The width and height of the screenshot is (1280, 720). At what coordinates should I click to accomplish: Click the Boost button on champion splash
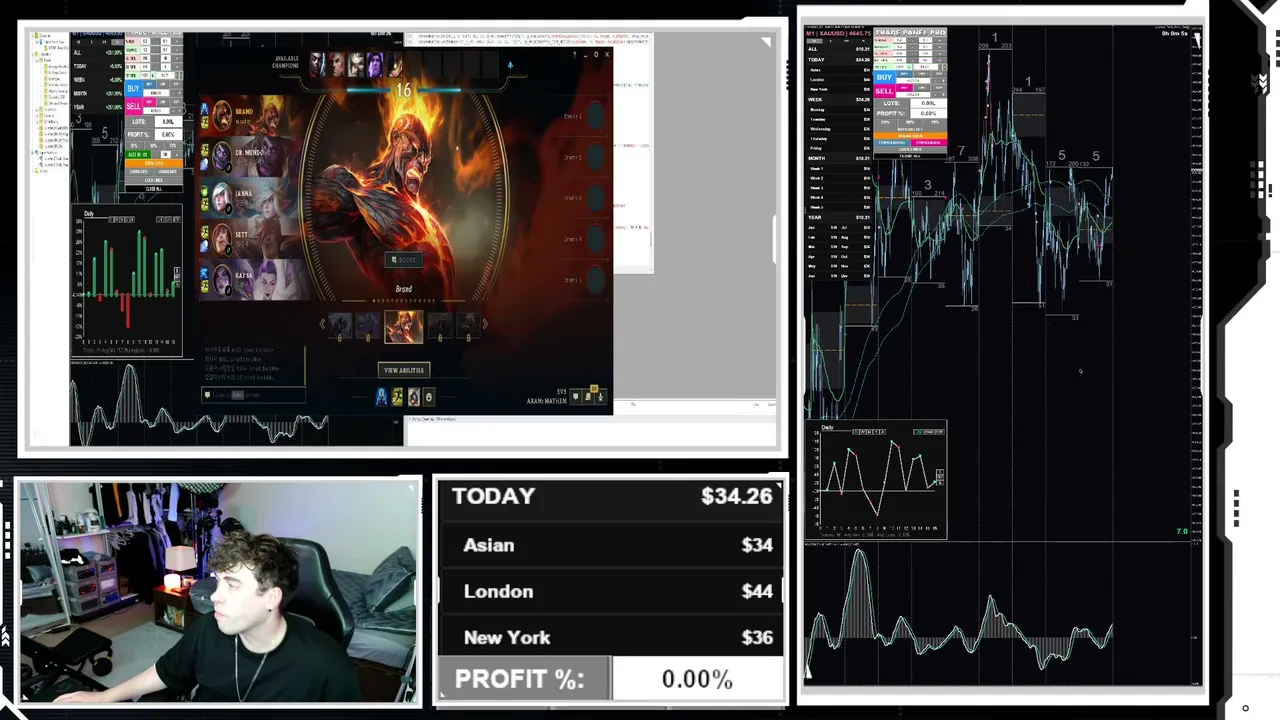click(x=405, y=260)
